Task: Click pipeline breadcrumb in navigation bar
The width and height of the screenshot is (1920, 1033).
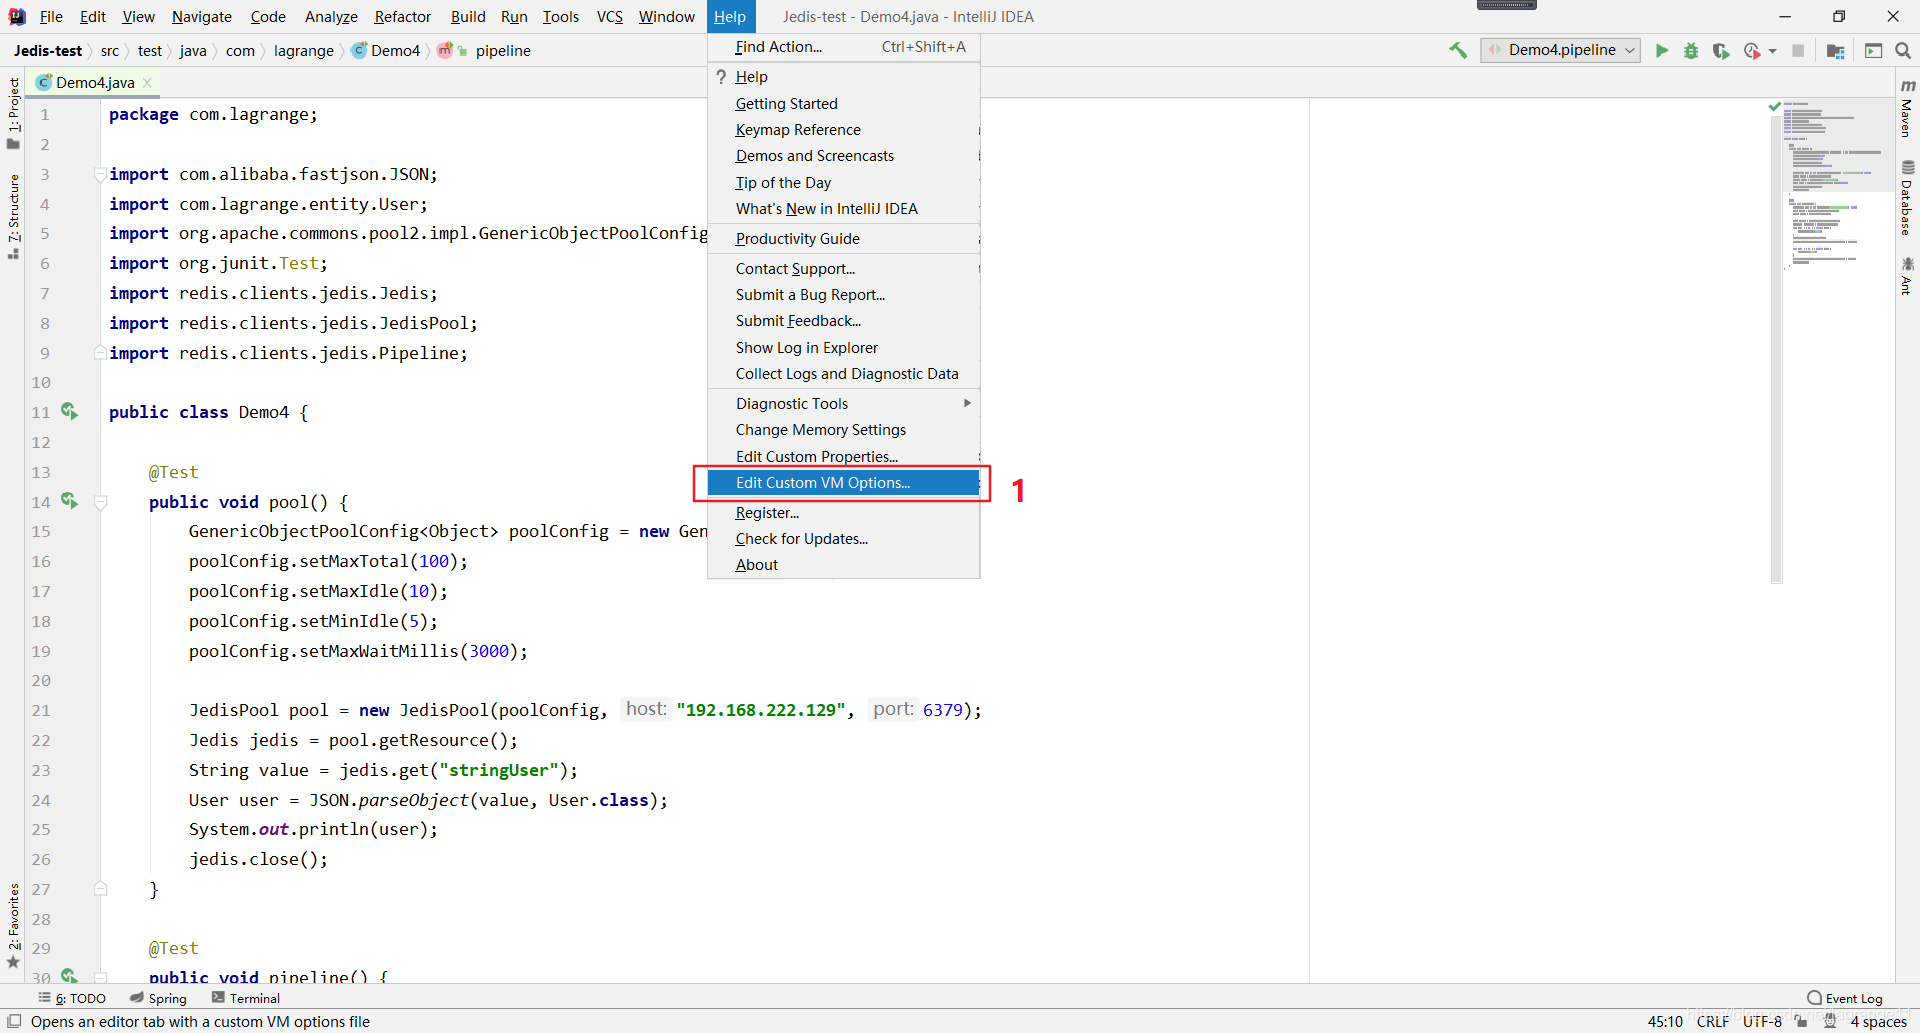Action: click(503, 50)
